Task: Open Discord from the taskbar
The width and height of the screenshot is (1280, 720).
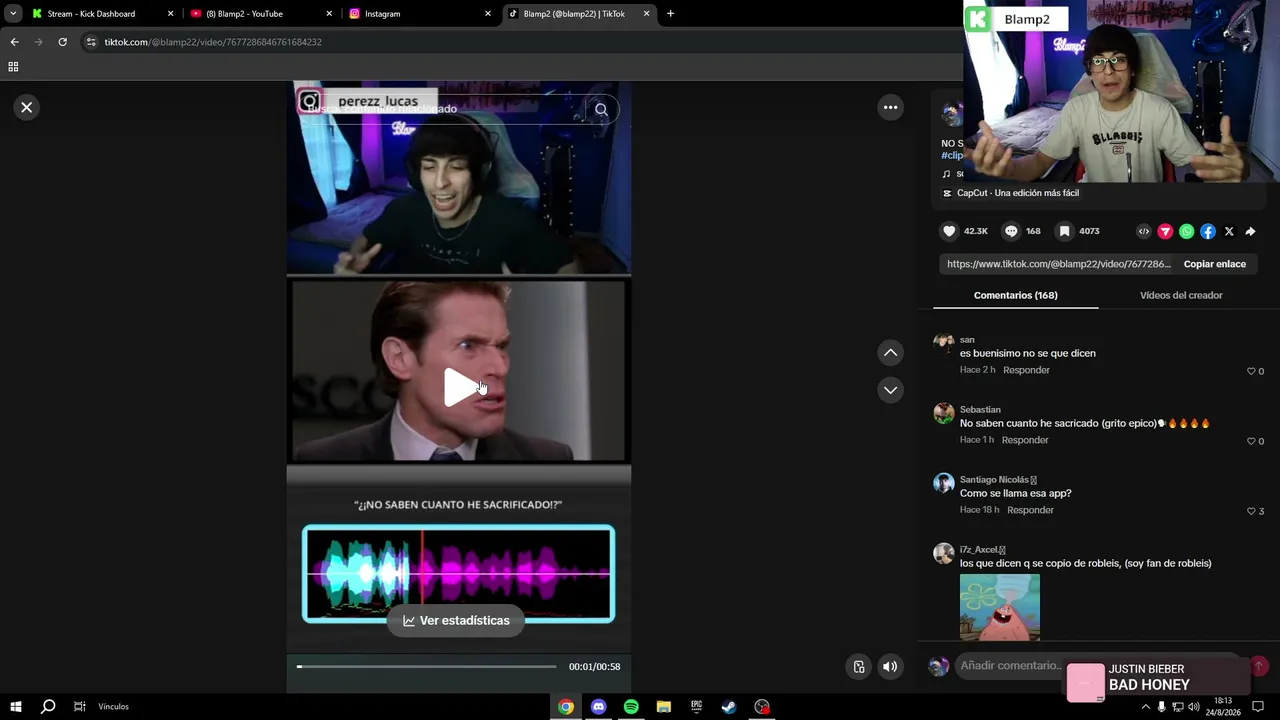Action: [x=598, y=707]
